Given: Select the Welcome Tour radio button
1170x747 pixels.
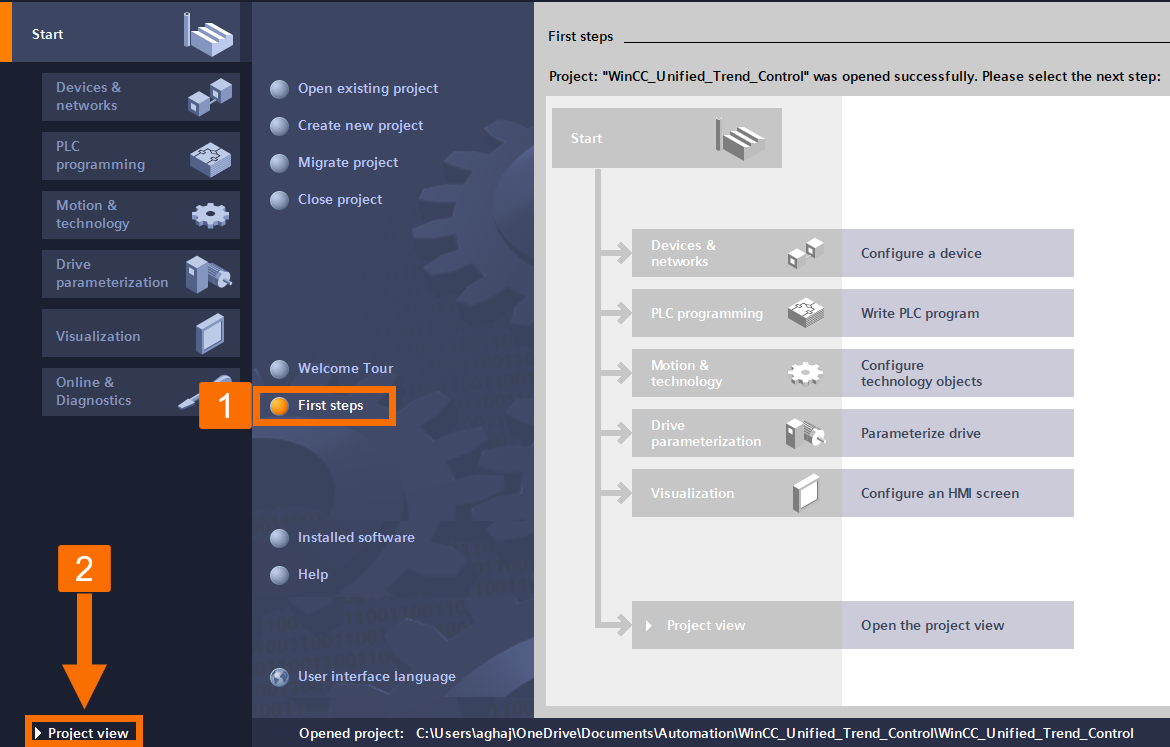Looking at the screenshot, I should tap(279, 368).
